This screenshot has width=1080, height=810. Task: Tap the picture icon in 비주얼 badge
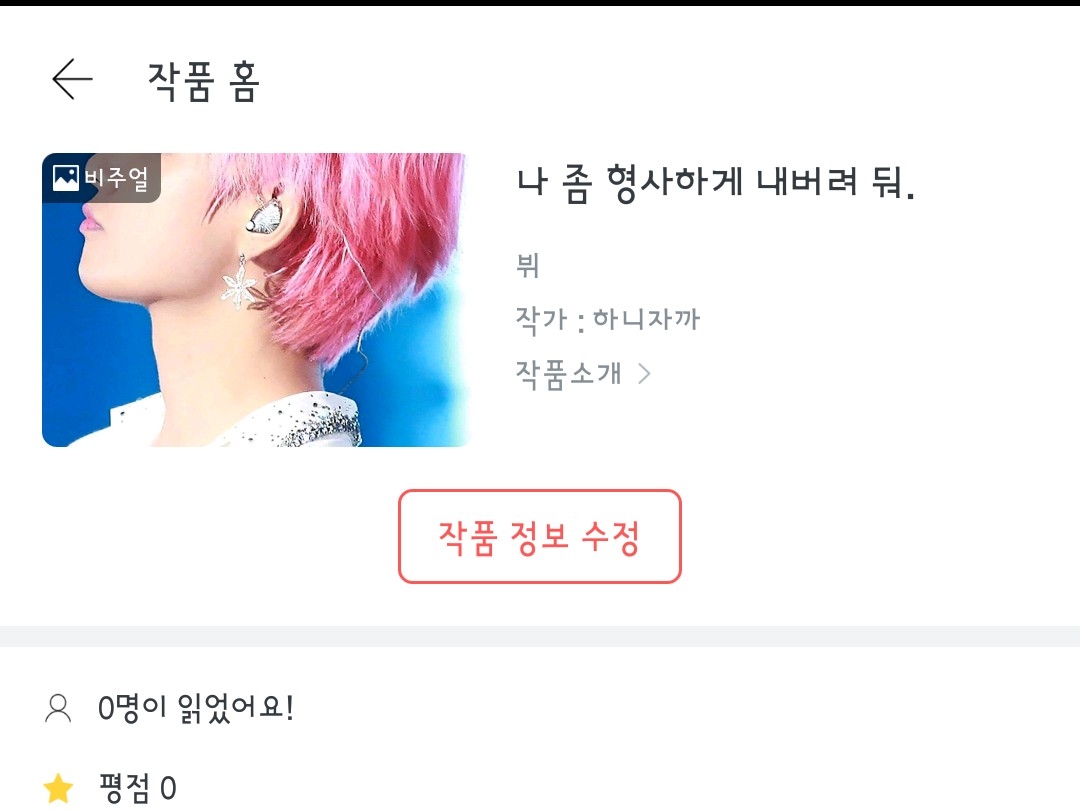click(x=66, y=178)
